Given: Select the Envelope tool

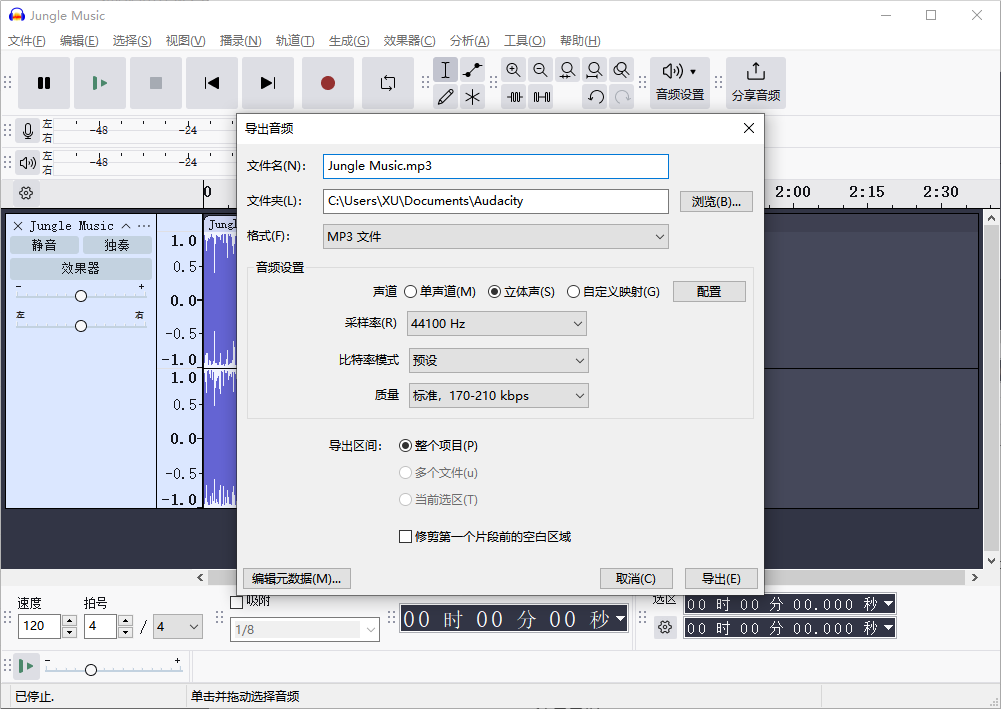Looking at the screenshot, I should [x=472, y=70].
